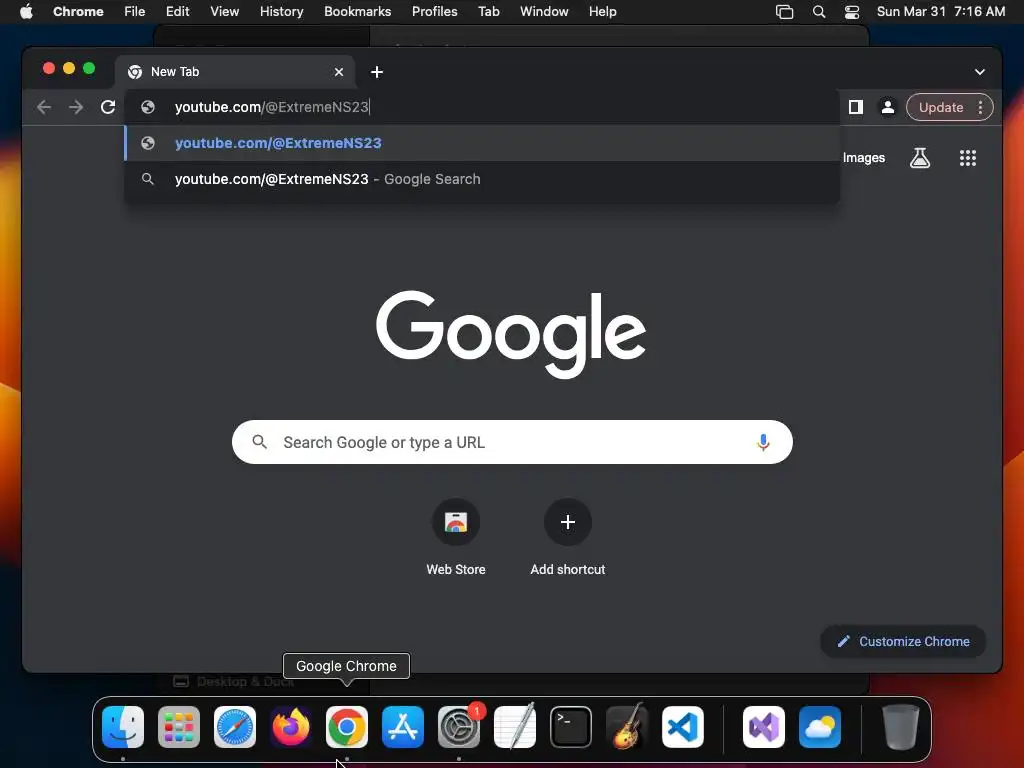Open the Chrome application menu
This screenshot has width=1024, height=768.
point(78,12)
